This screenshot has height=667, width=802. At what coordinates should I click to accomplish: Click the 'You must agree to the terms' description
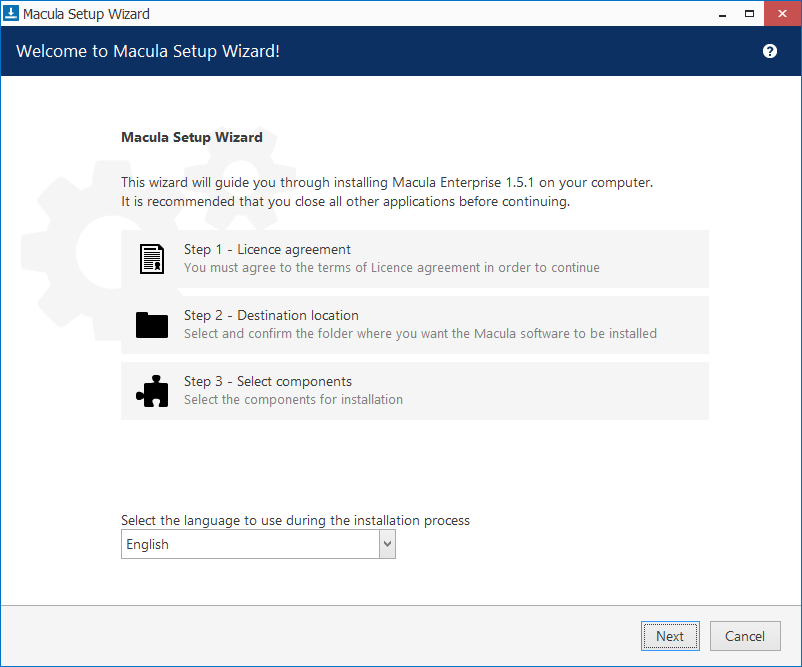pyautogui.click(x=392, y=268)
